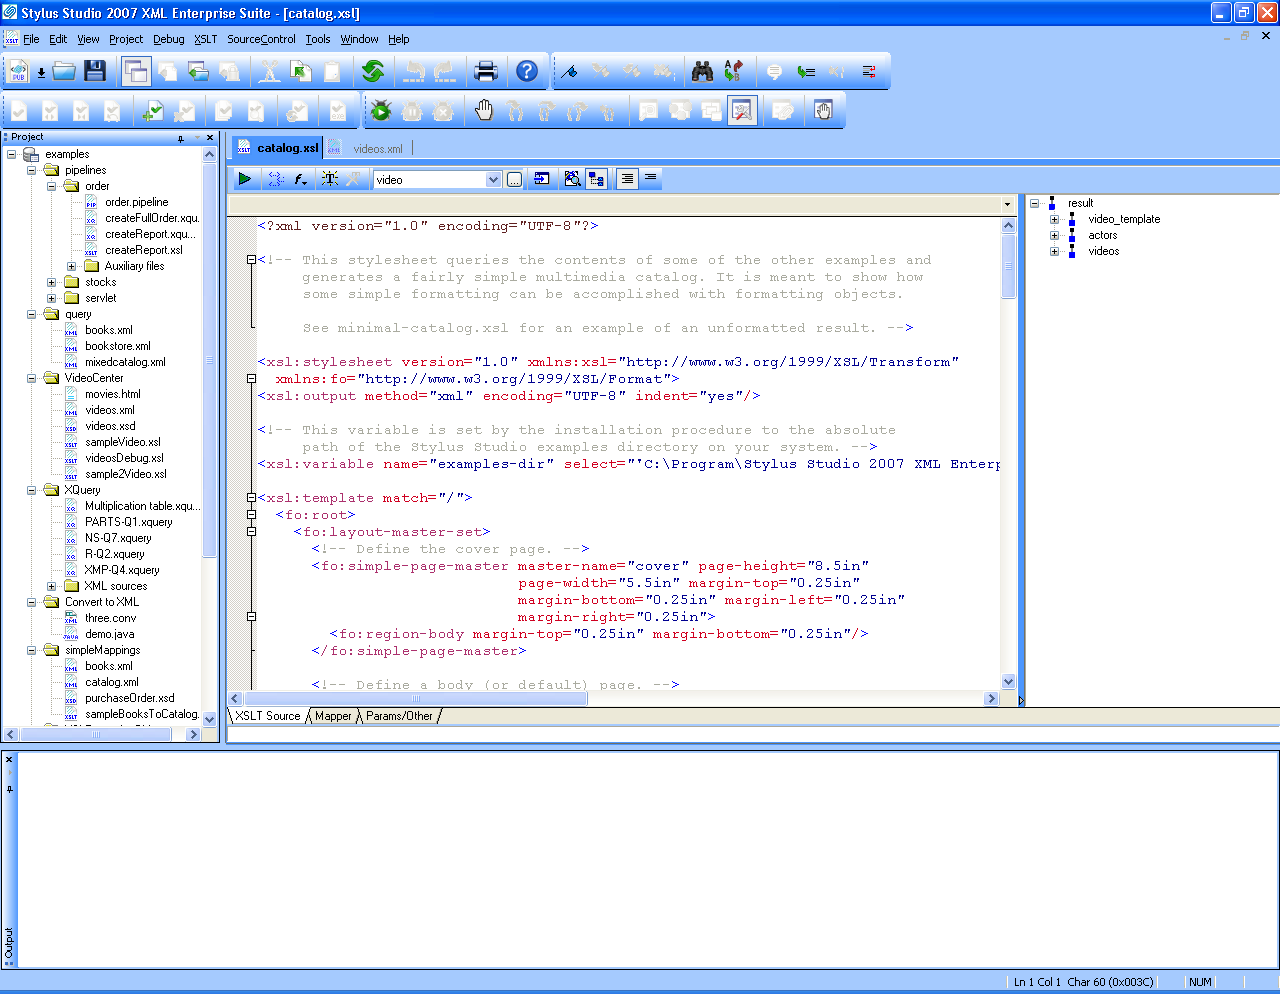Select books.xml under the query folder
This screenshot has height=994, width=1280.
tap(108, 330)
